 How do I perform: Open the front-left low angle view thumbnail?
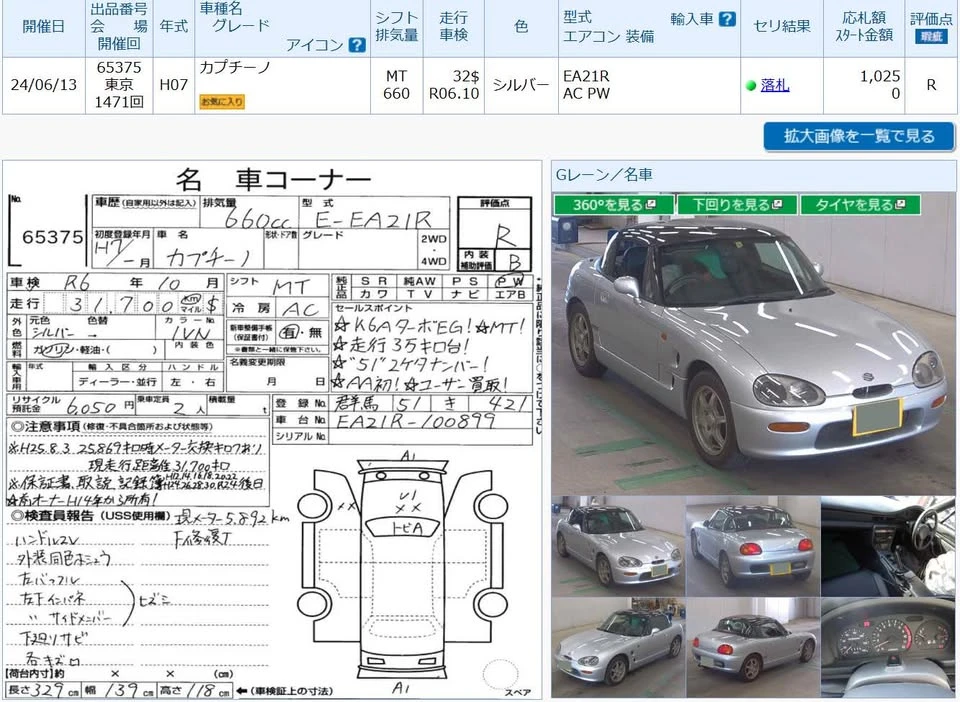tap(618, 648)
